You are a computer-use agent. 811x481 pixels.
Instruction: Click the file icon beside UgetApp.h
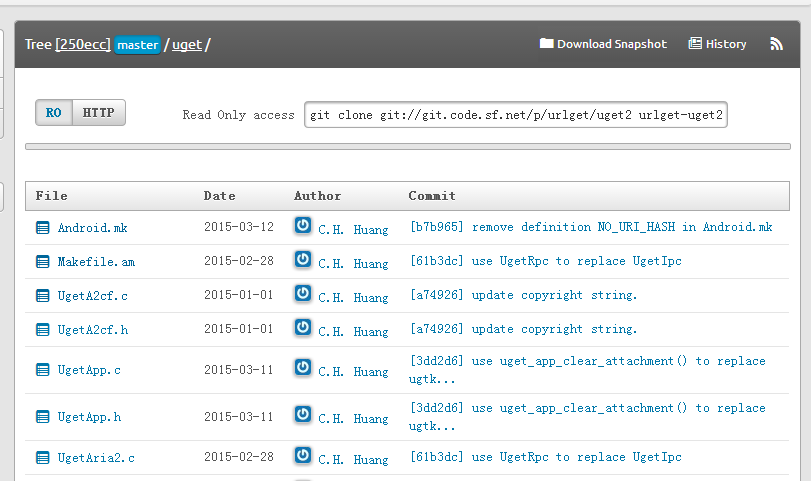pos(43,417)
